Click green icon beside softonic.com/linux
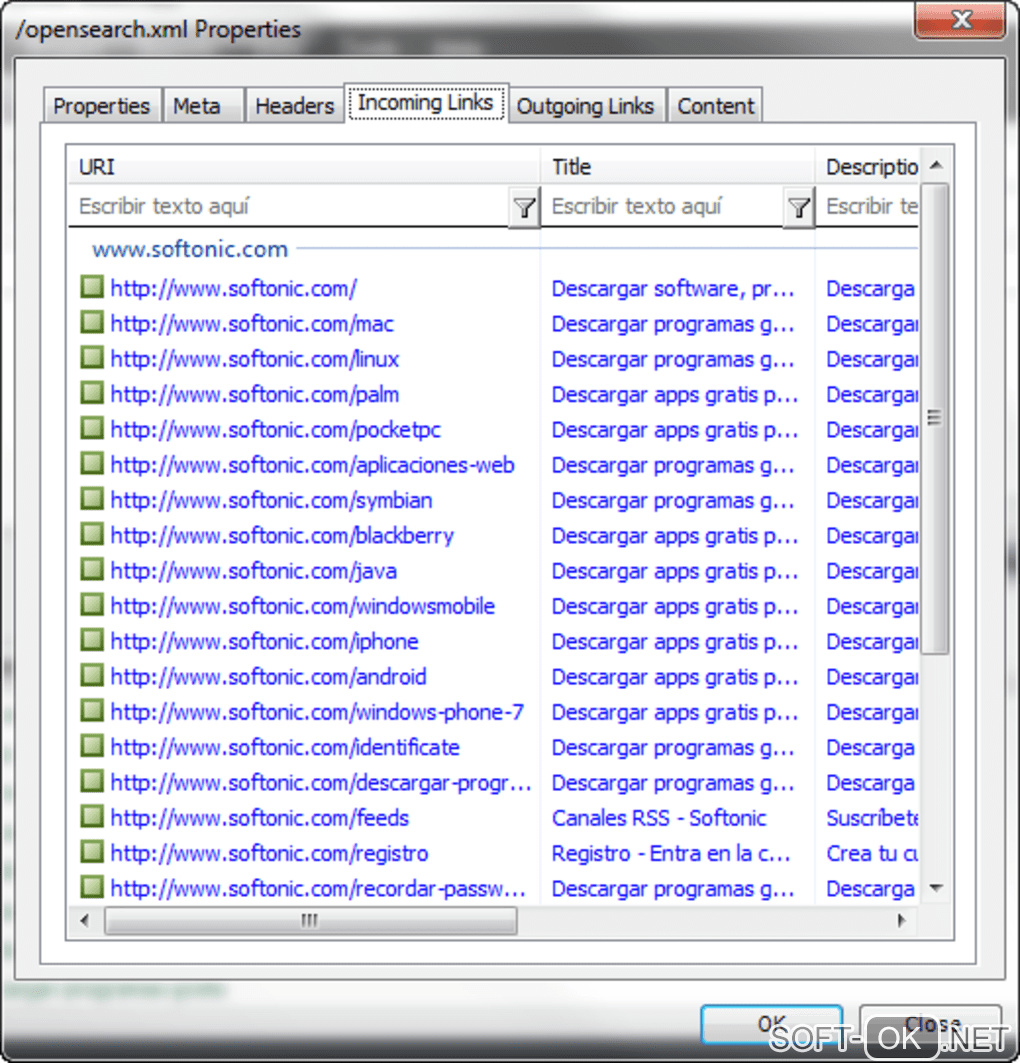The width and height of the screenshot is (1020, 1063). coord(91,358)
